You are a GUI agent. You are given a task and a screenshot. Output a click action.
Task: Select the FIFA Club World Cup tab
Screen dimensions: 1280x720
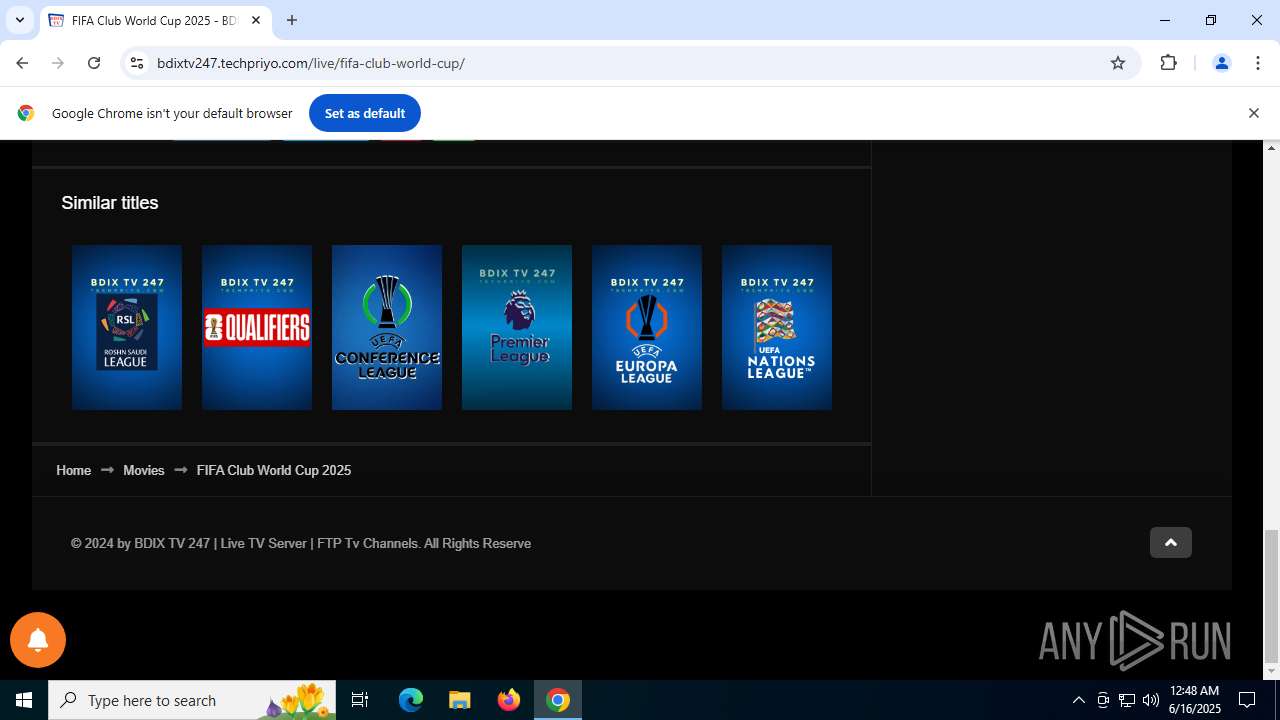tap(155, 20)
